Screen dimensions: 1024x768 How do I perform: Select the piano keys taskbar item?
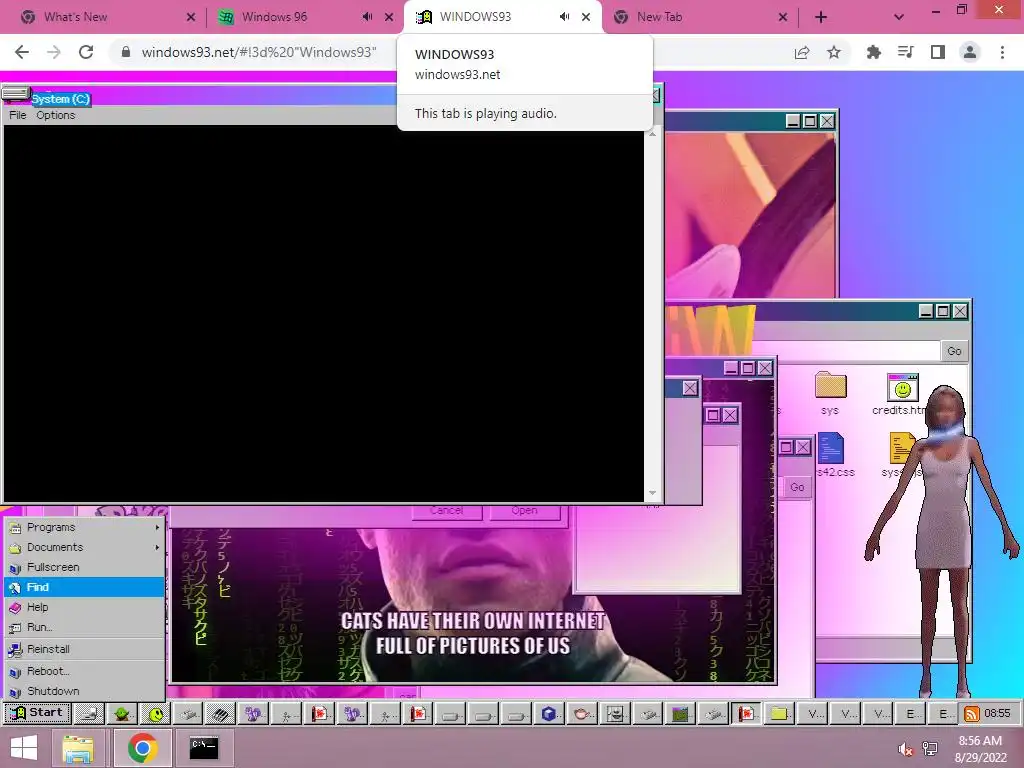(221, 714)
